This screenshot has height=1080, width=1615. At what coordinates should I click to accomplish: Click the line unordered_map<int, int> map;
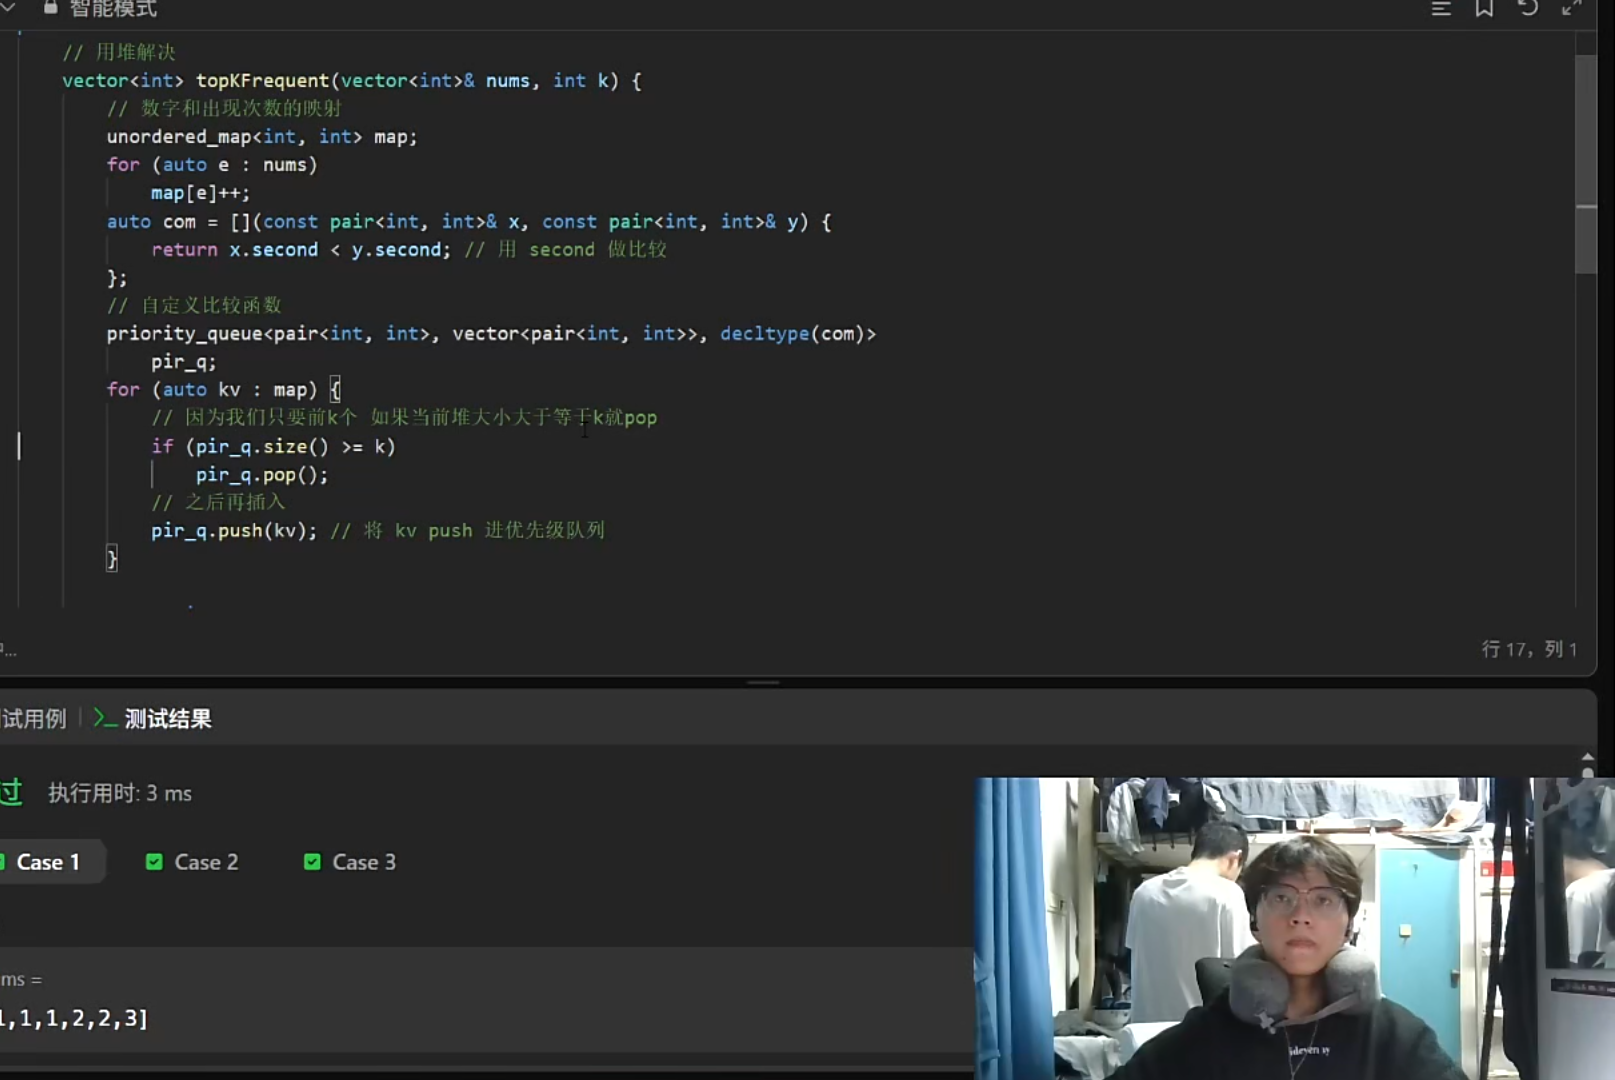click(x=262, y=137)
